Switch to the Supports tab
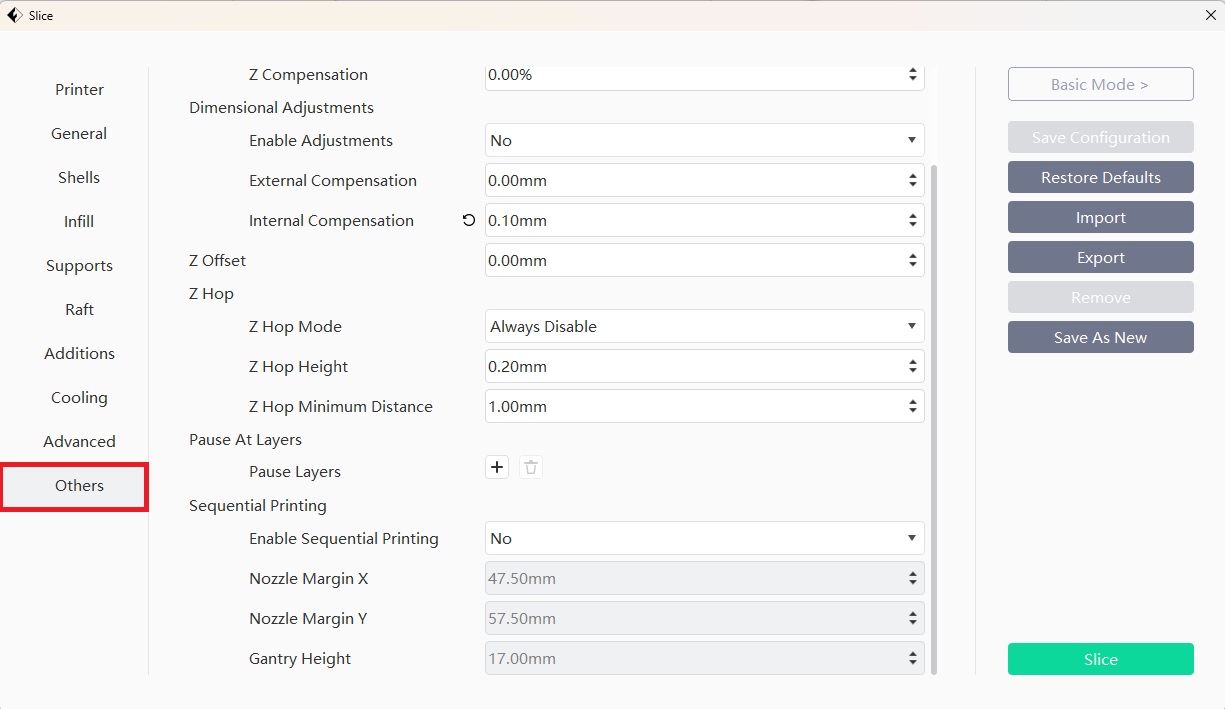This screenshot has width=1225, height=709. 79,266
